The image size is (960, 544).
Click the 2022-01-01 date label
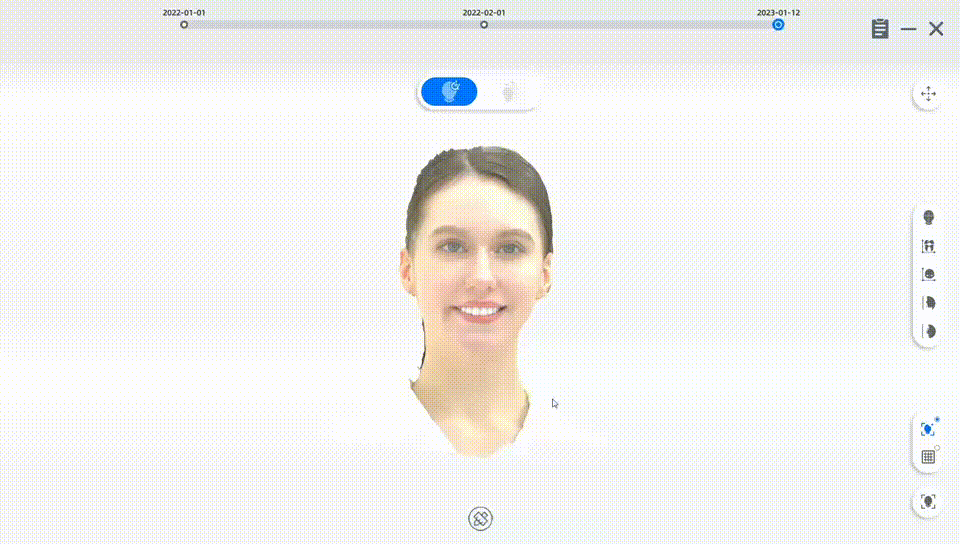coord(184,12)
